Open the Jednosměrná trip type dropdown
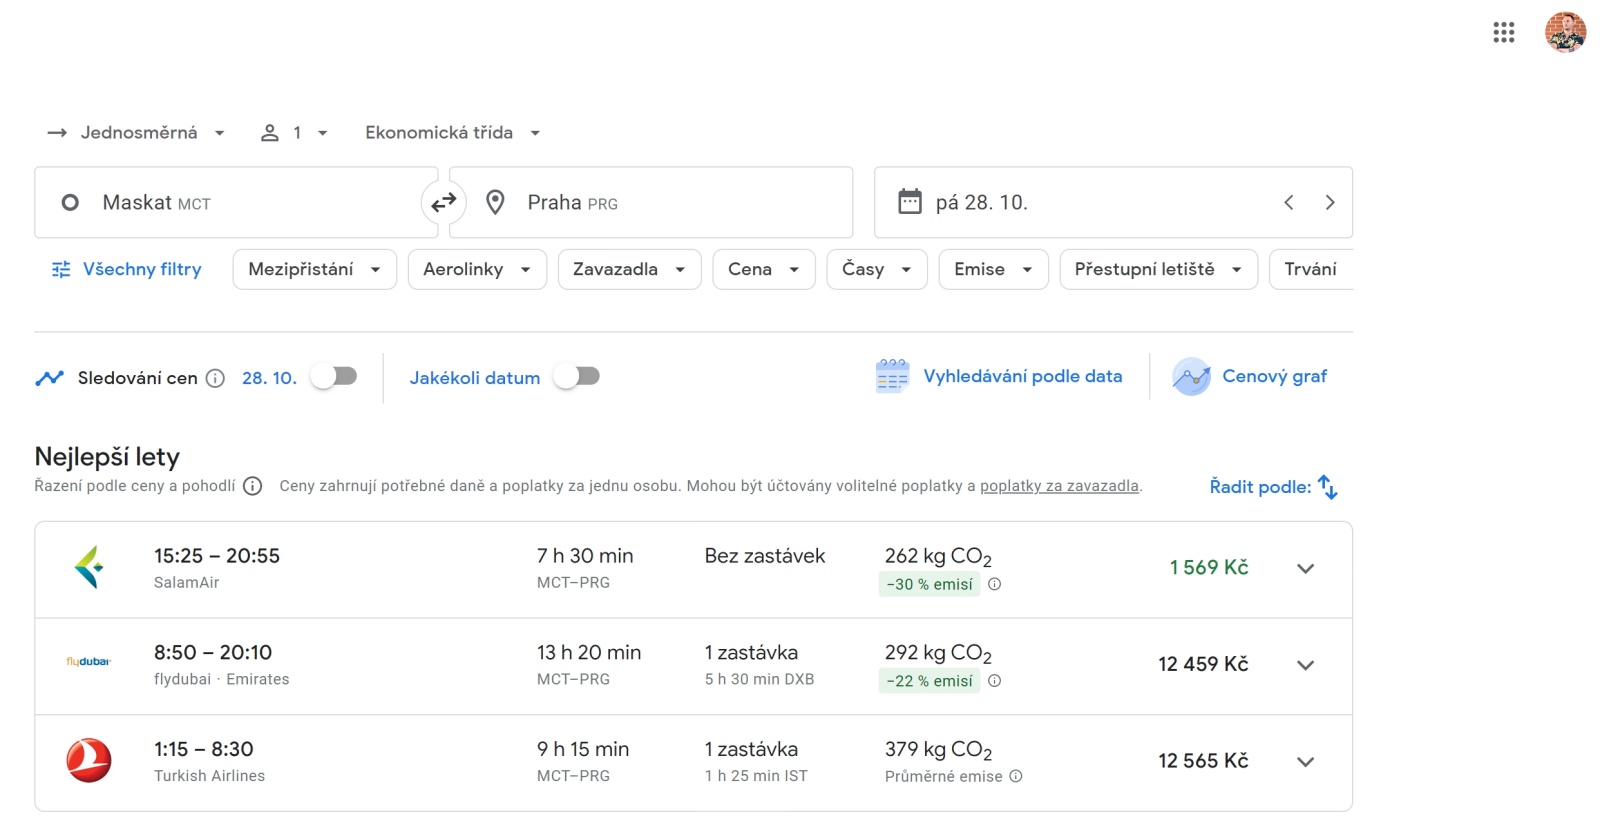Screen dimensions: 1600x832 click(136, 133)
